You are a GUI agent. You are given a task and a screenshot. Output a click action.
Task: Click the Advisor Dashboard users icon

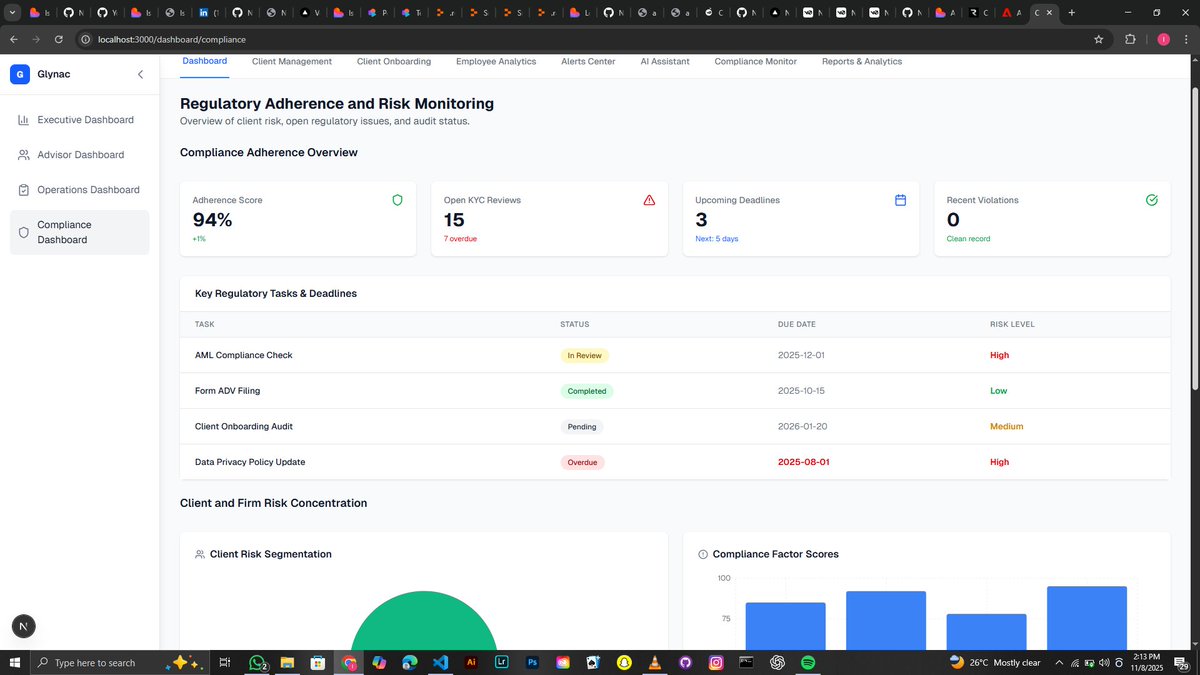point(24,155)
